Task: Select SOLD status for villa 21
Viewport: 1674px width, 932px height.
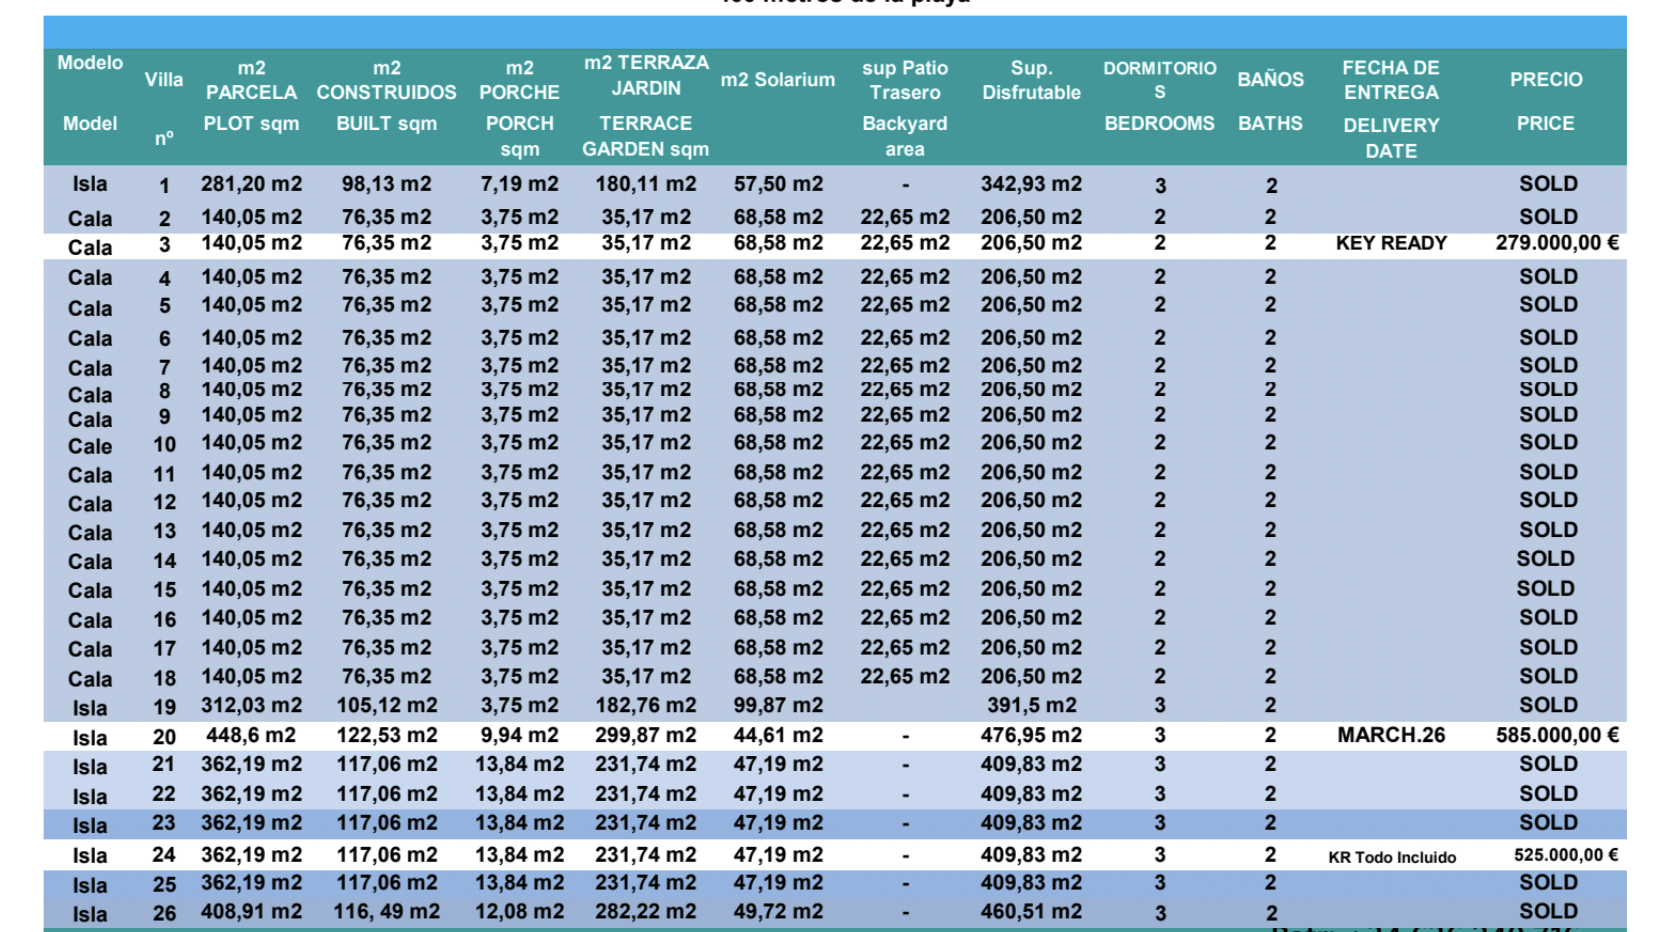Action: pos(1548,764)
